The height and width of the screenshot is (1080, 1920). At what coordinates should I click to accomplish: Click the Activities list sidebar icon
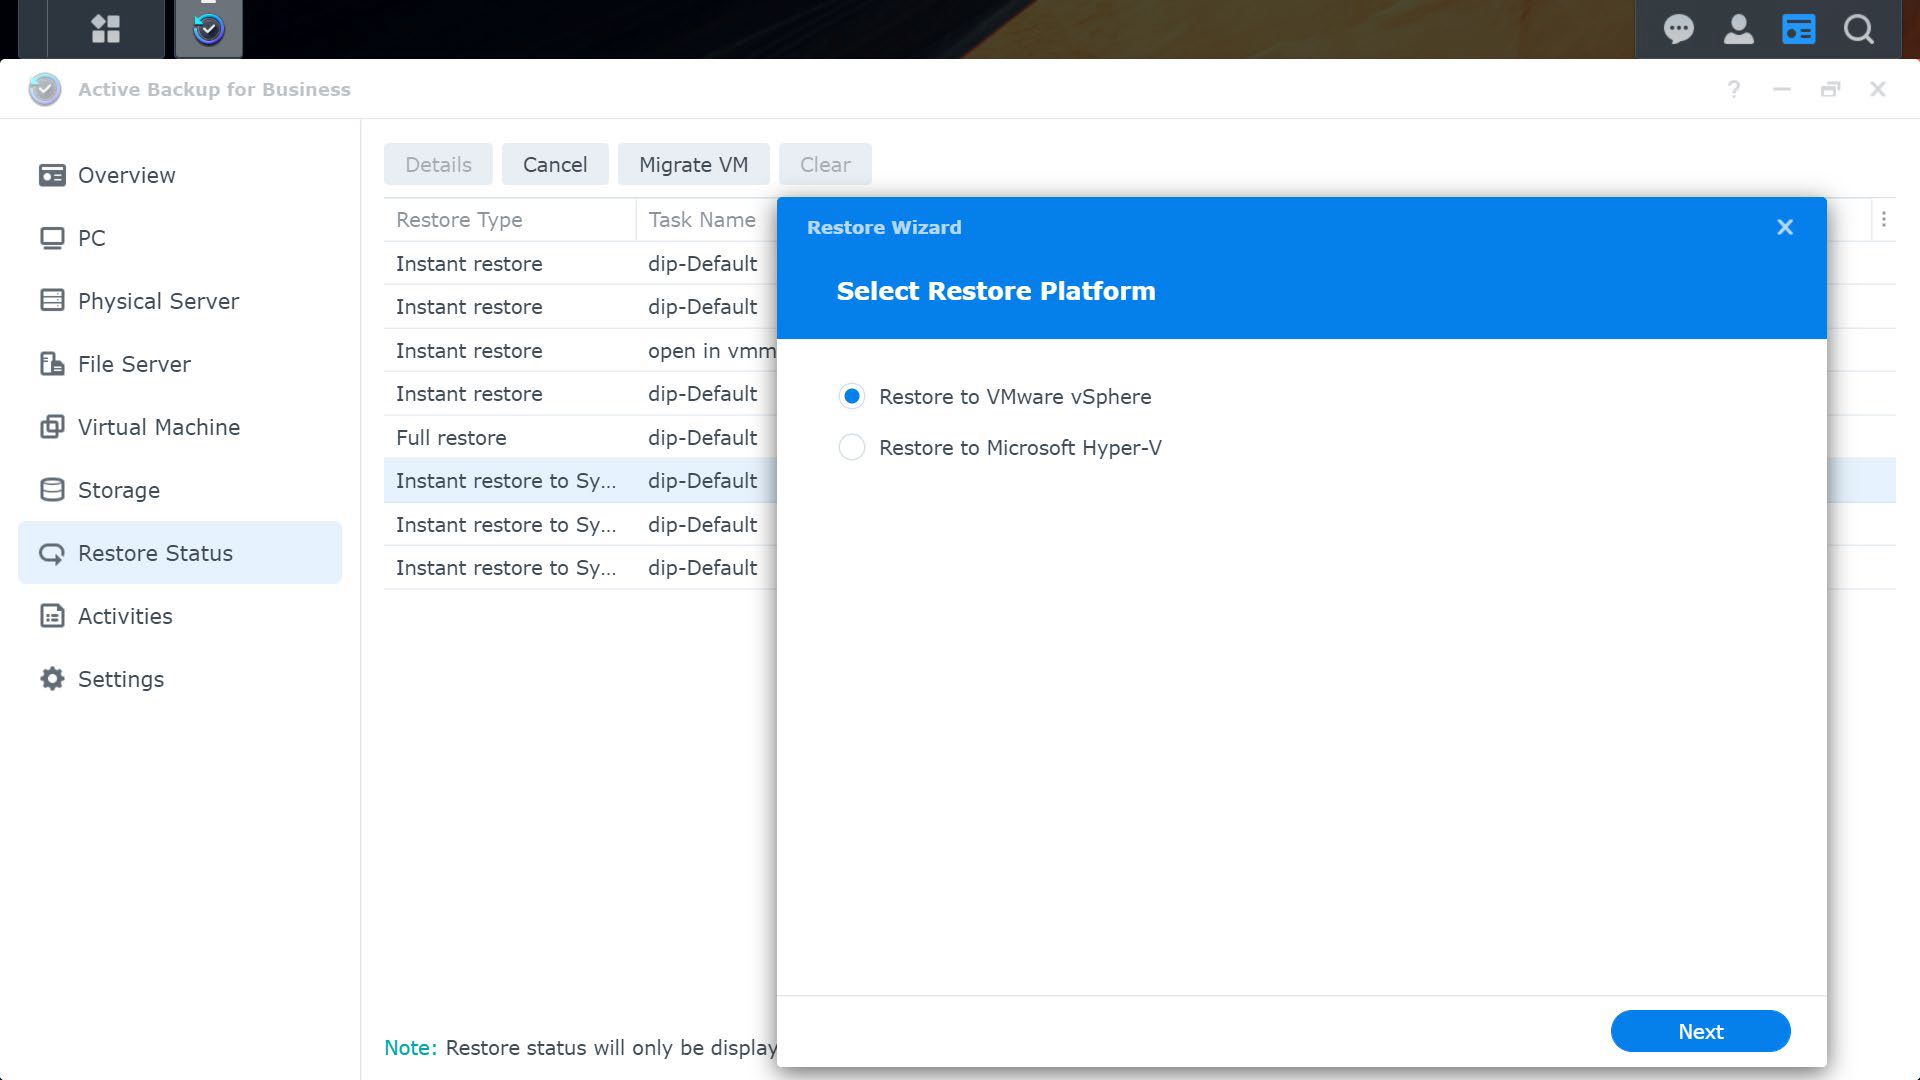[52, 616]
